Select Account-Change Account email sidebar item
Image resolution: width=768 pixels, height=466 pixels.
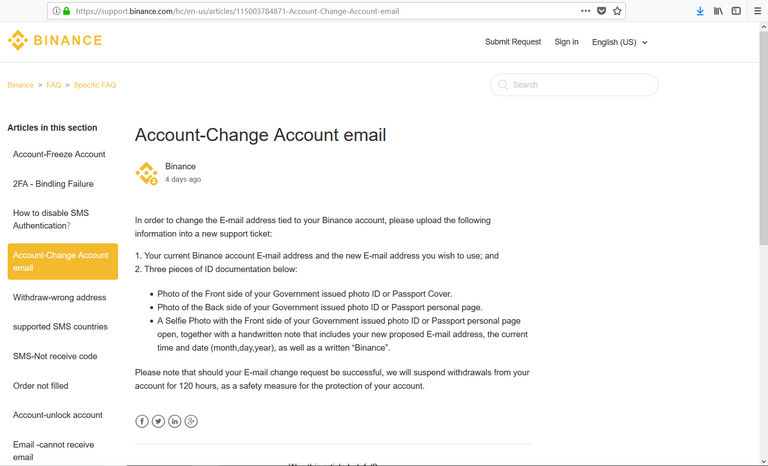coord(63,262)
